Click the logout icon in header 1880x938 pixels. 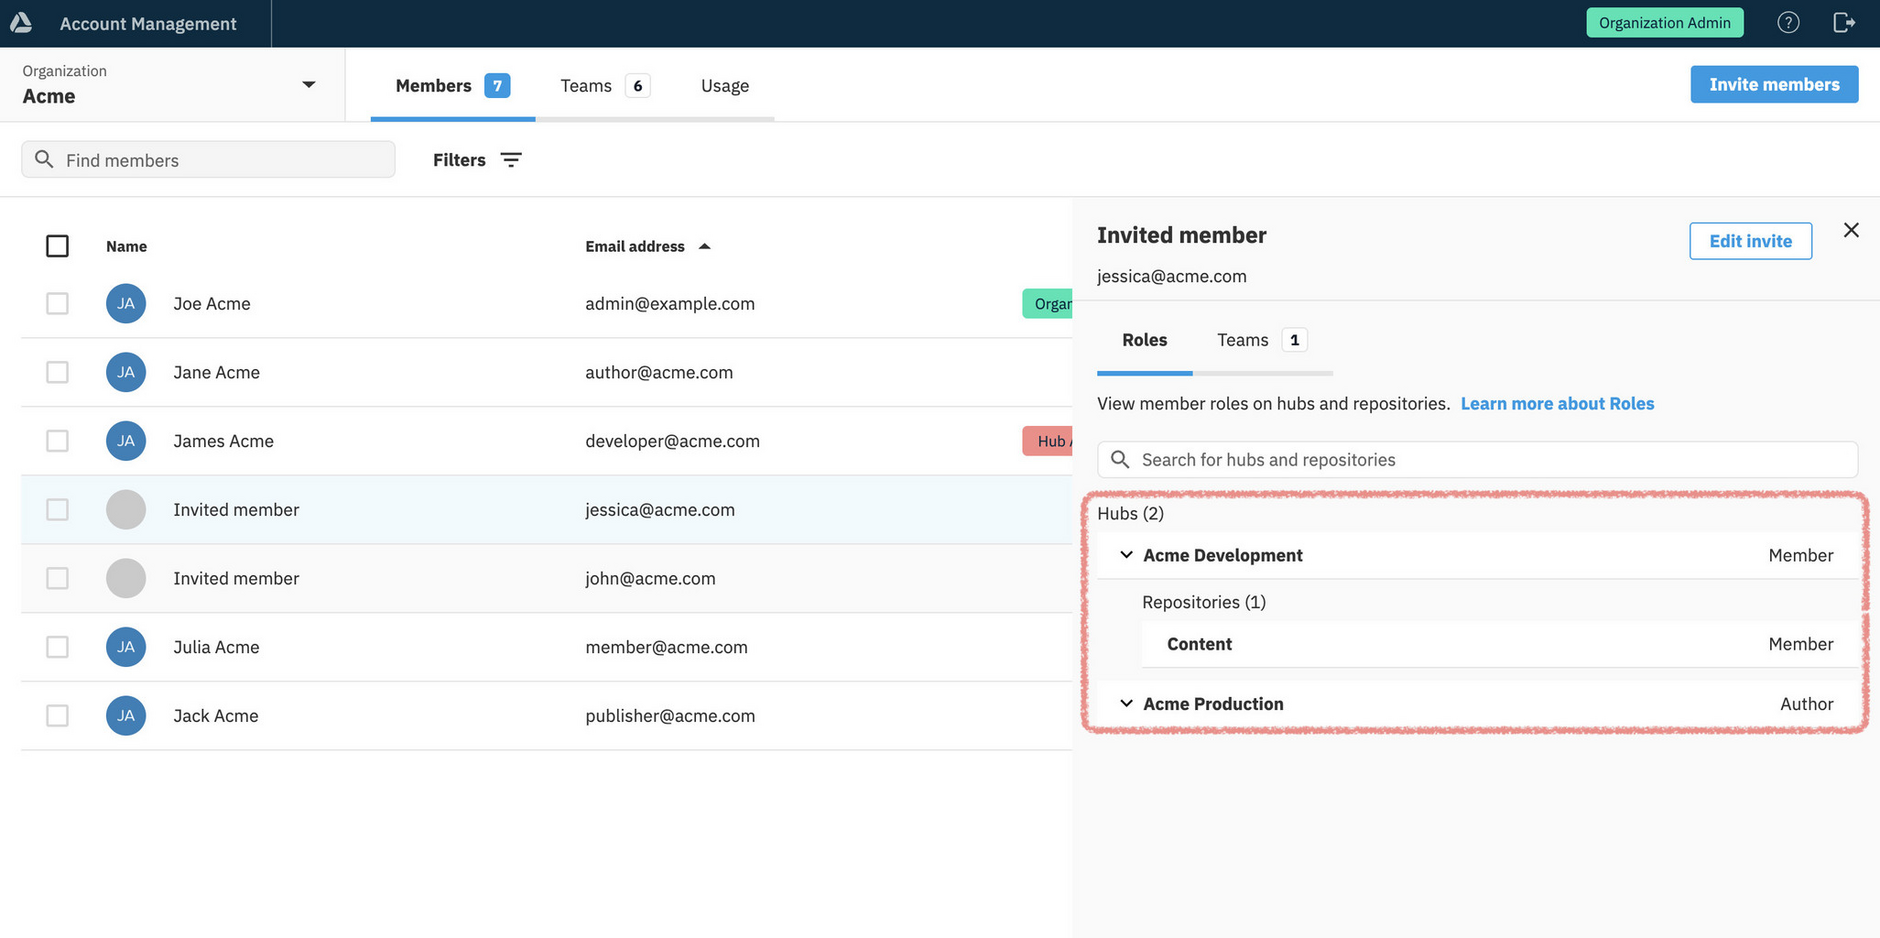[x=1844, y=23]
